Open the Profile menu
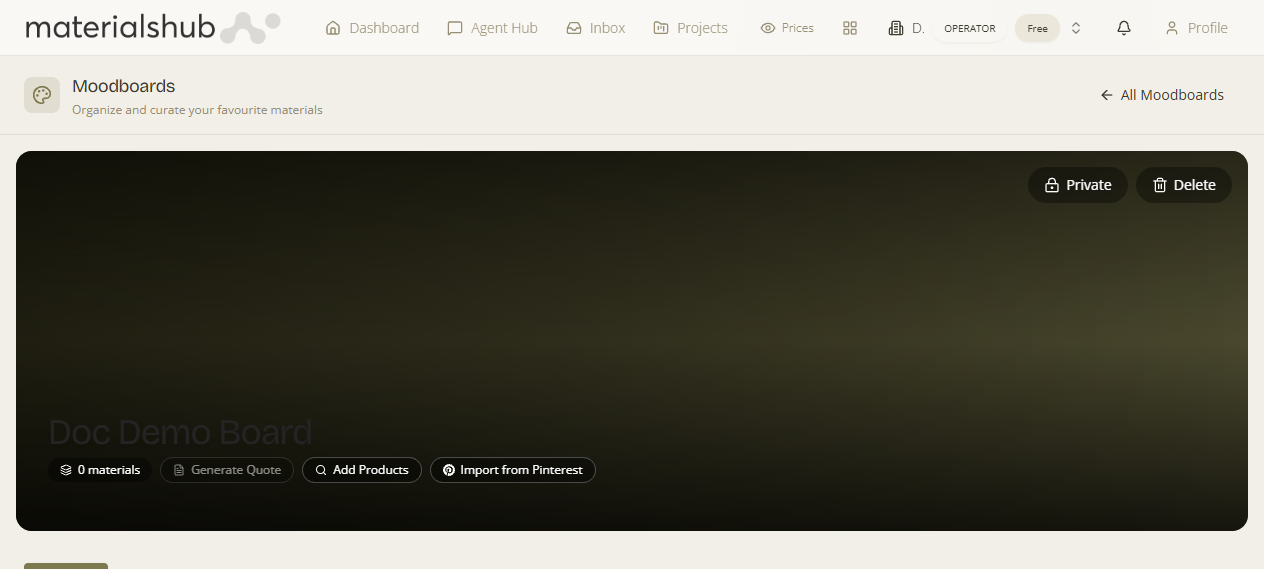The width and height of the screenshot is (1264, 569). [x=1197, y=28]
